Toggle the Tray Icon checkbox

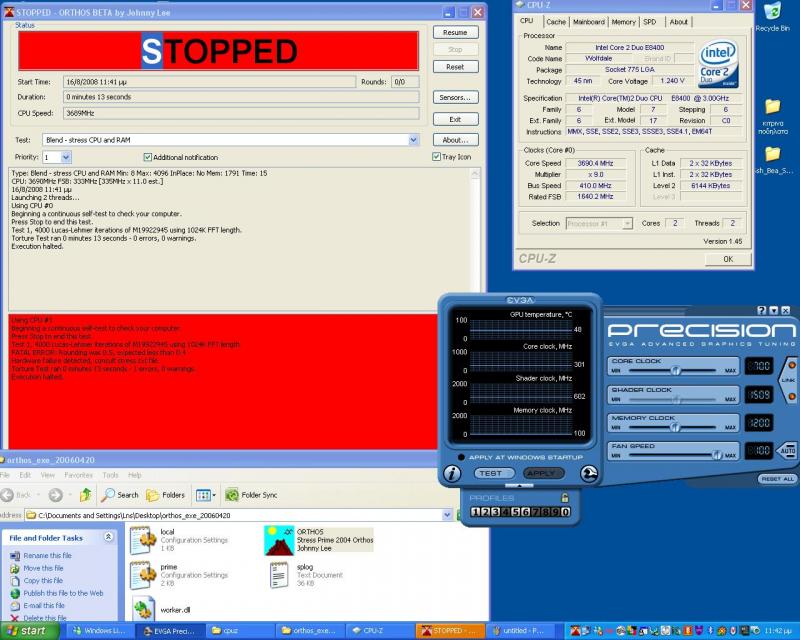pos(436,157)
